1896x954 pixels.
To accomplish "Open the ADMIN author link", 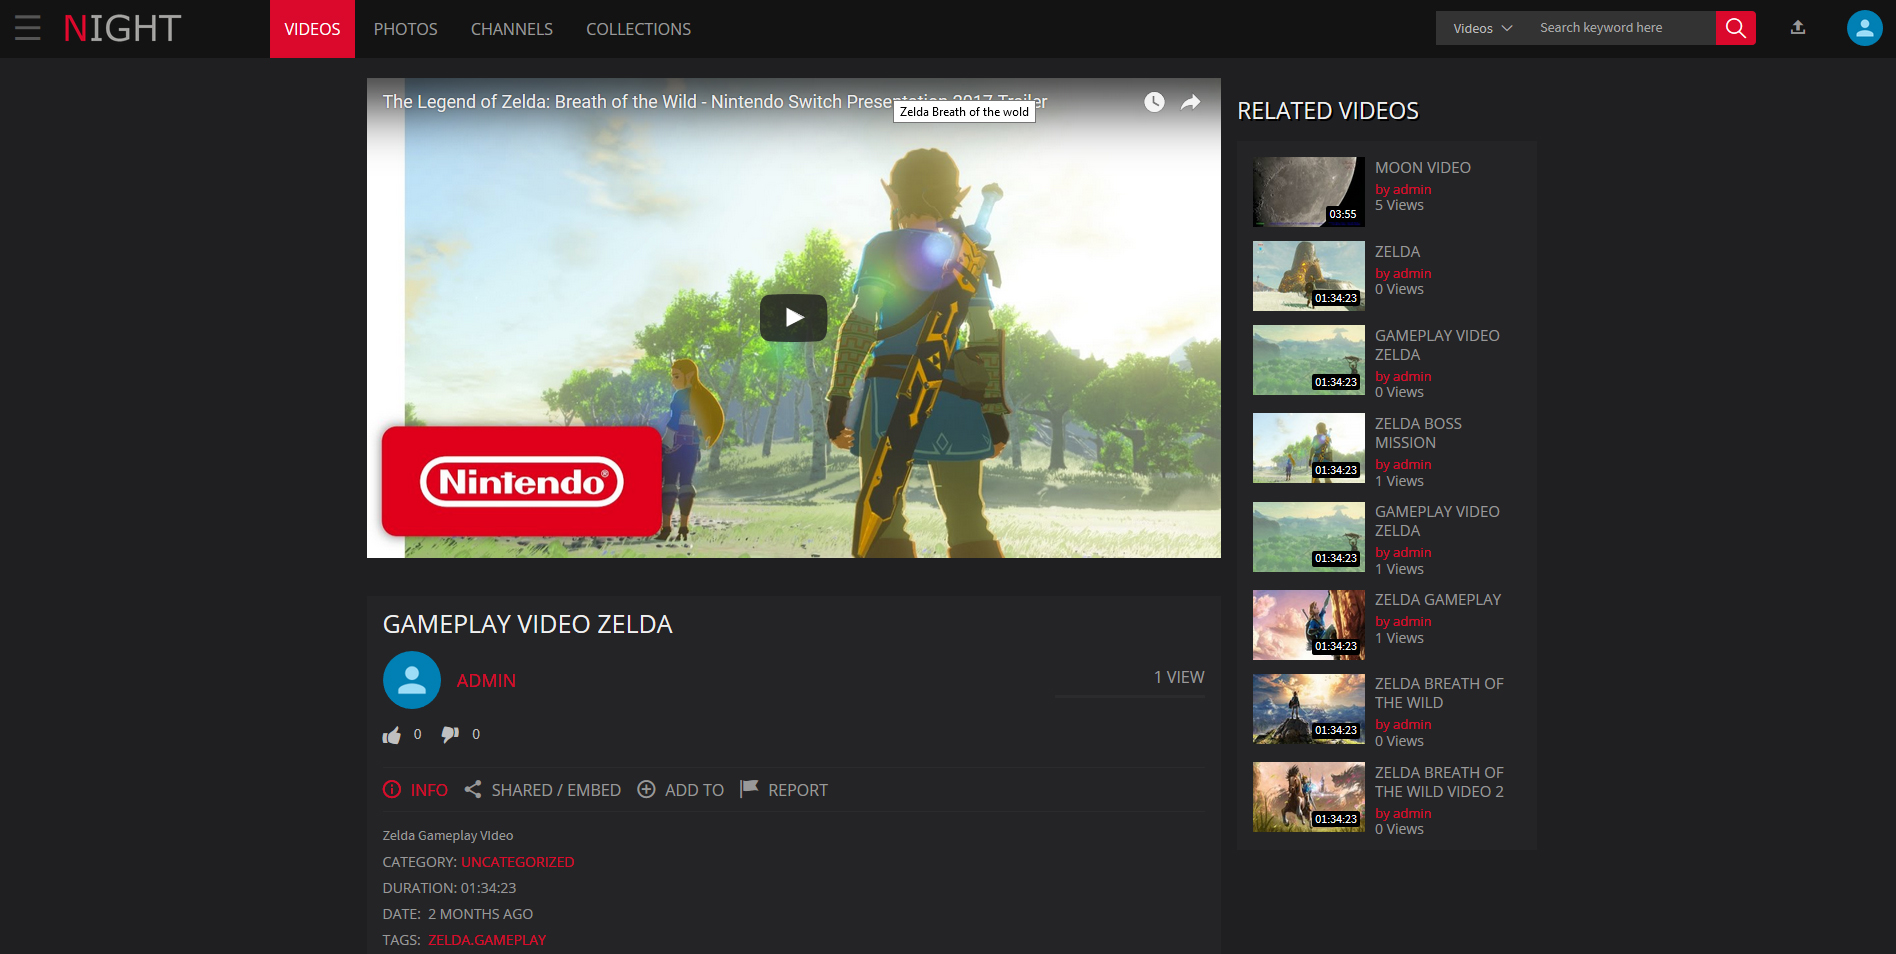I will tap(486, 681).
